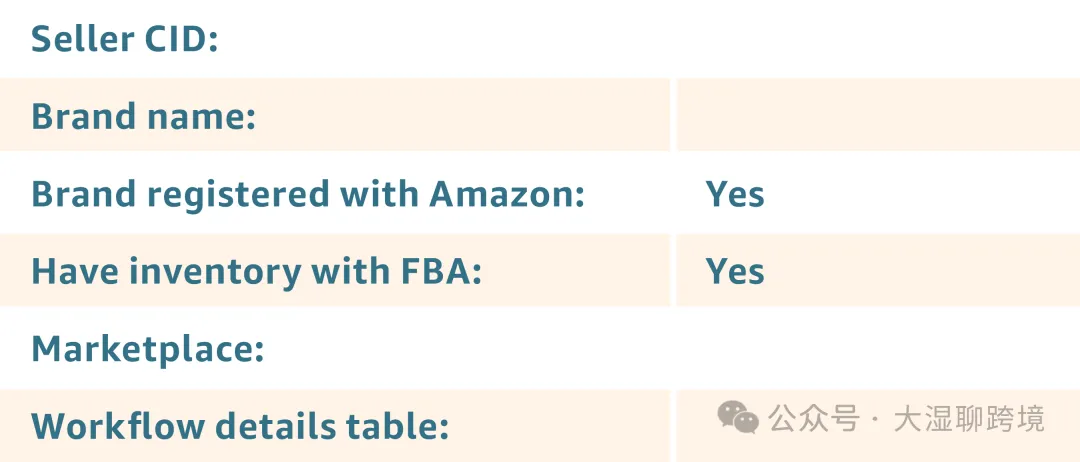This screenshot has width=1080, height=462.
Task: Click 'Yes' next to Have inventory with FBA
Action: 735,271
